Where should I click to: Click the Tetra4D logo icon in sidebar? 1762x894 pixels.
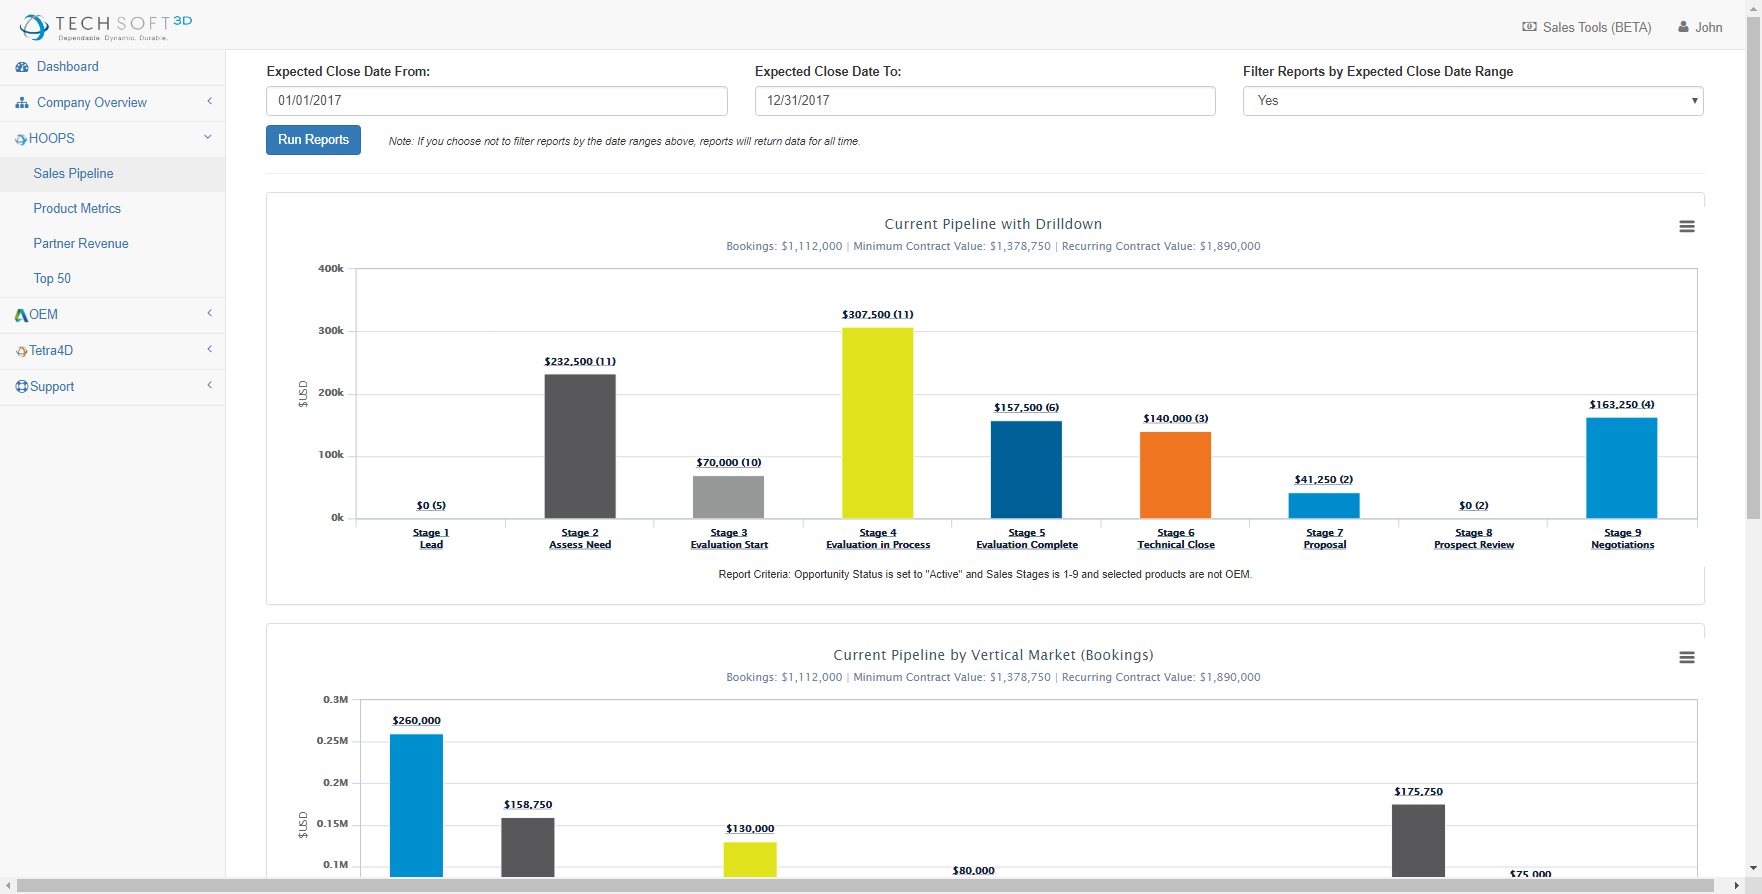point(21,351)
